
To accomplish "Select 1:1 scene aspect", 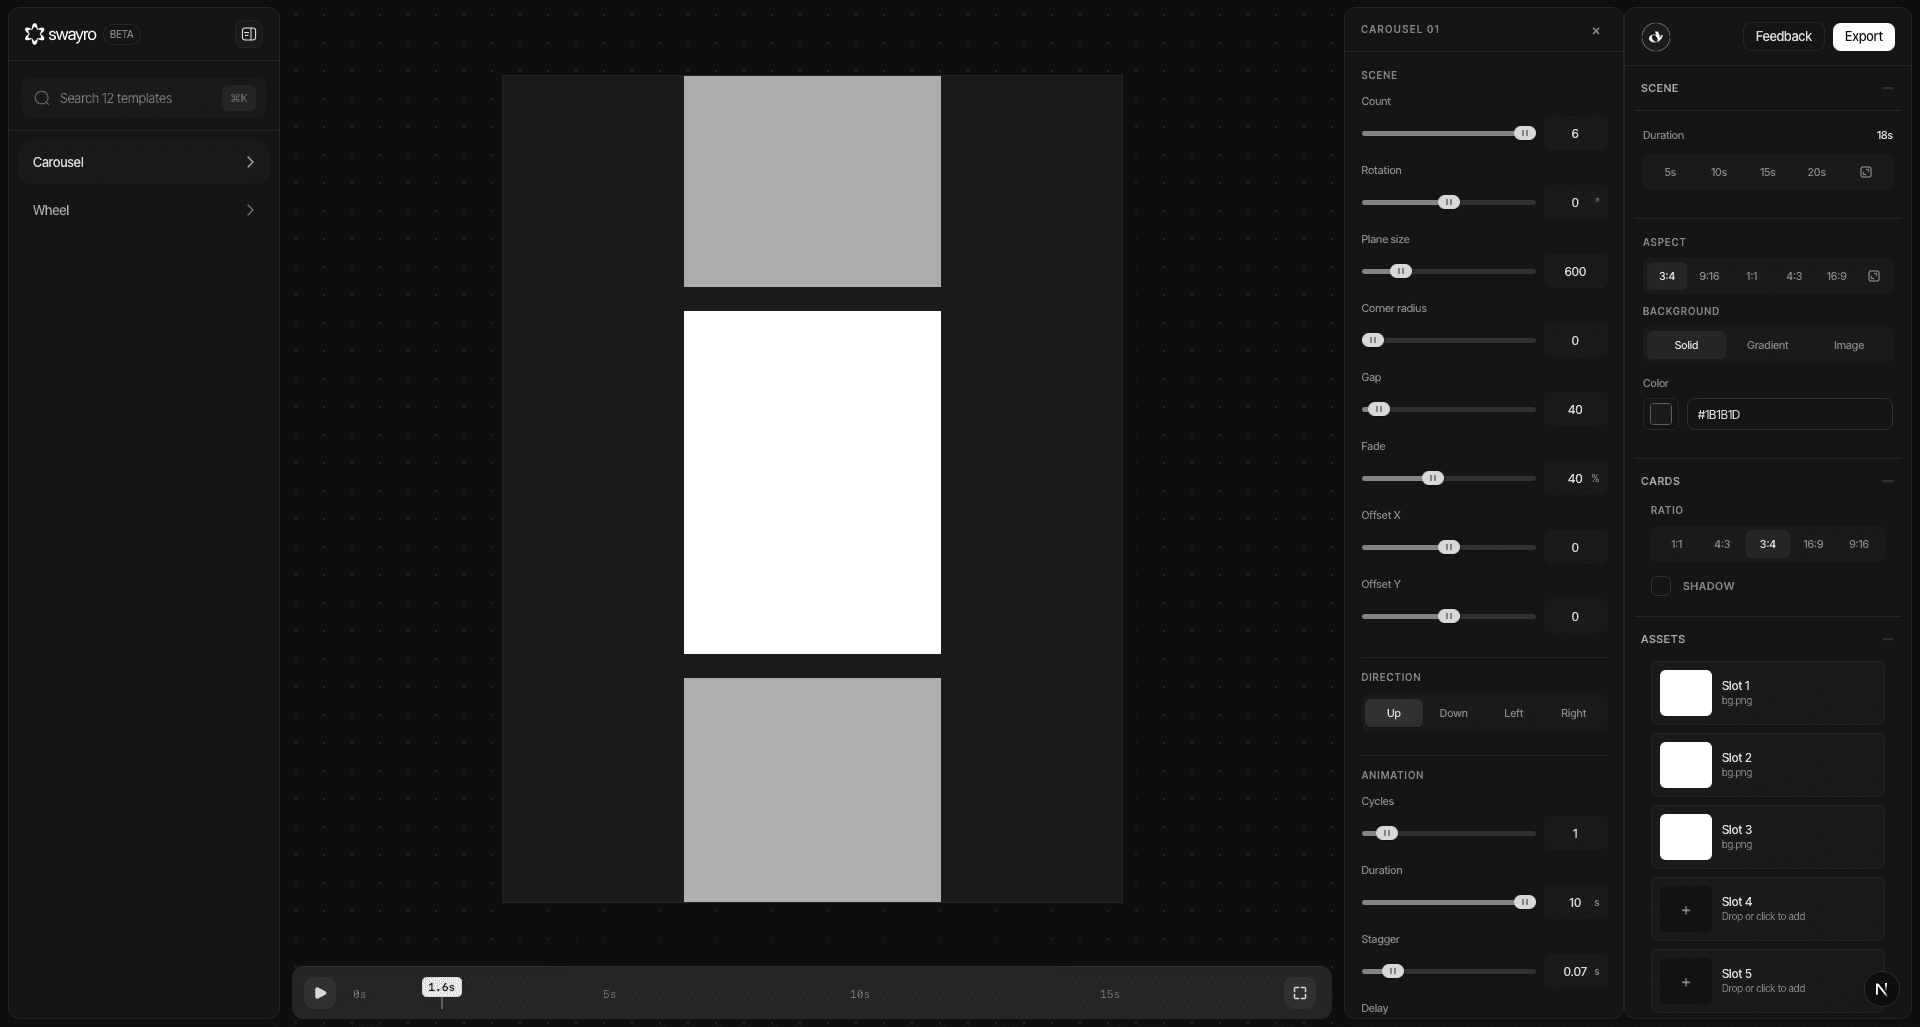I will [x=1752, y=276].
